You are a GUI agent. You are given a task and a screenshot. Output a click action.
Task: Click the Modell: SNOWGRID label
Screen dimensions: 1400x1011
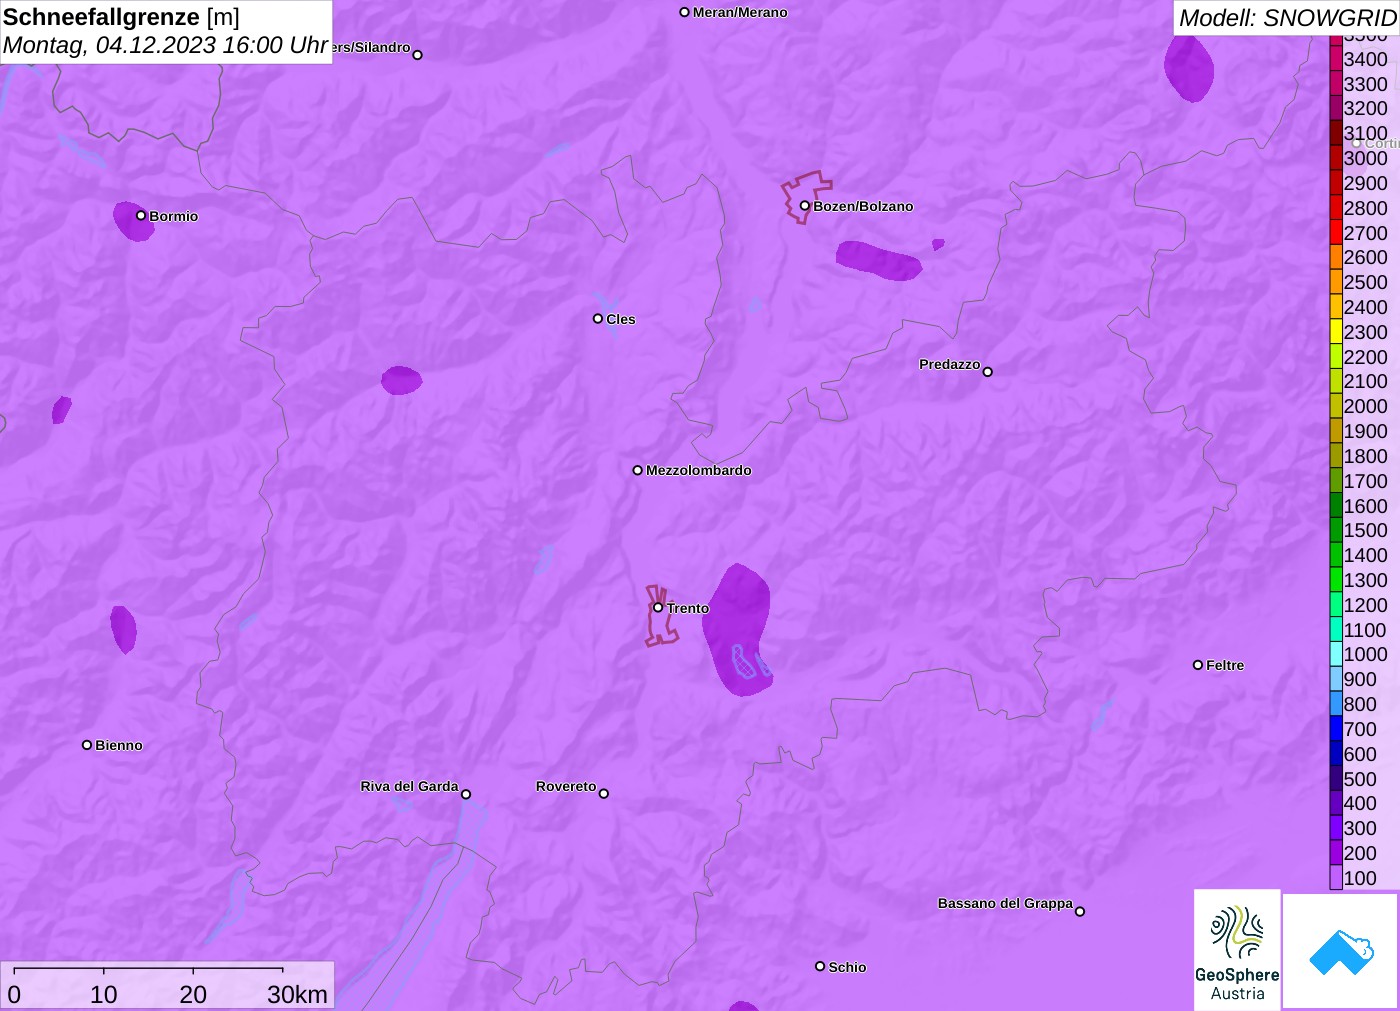pos(1287,18)
